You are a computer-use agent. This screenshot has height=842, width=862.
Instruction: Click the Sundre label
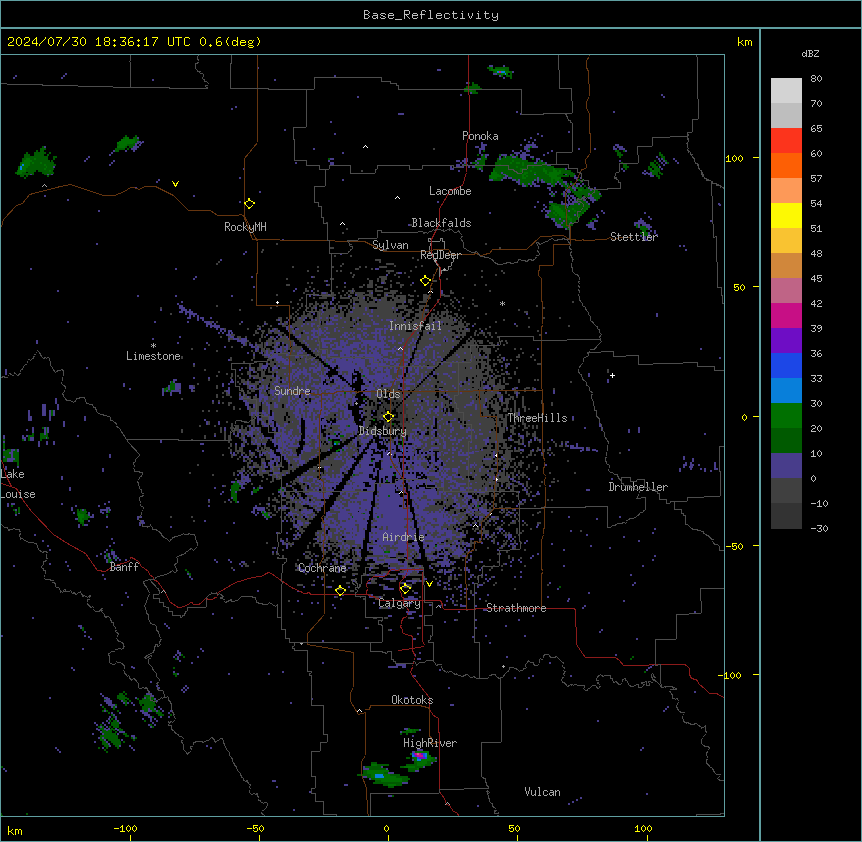[292, 391]
